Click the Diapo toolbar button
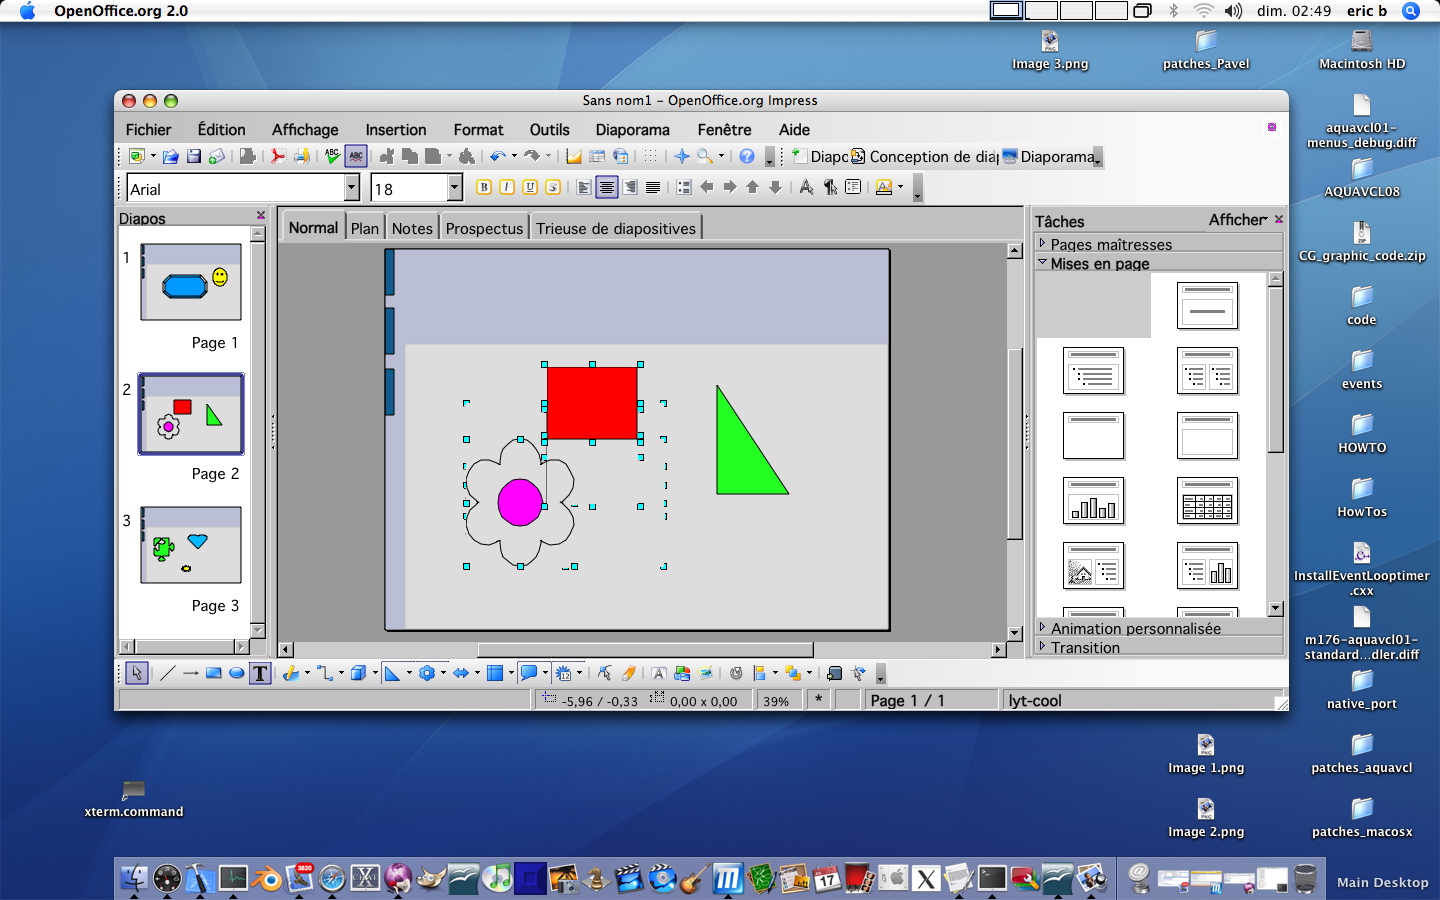 pyautogui.click(x=820, y=157)
